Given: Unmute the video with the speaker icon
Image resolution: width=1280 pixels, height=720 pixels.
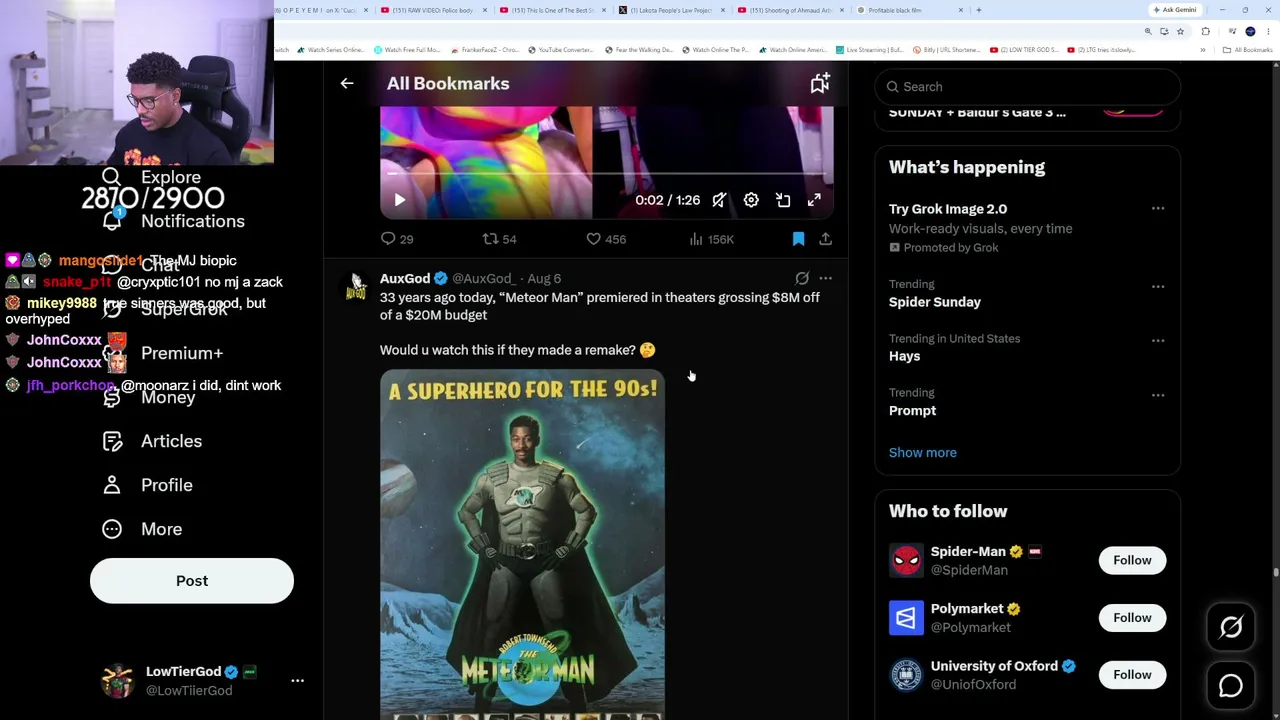Looking at the screenshot, I should [x=719, y=200].
